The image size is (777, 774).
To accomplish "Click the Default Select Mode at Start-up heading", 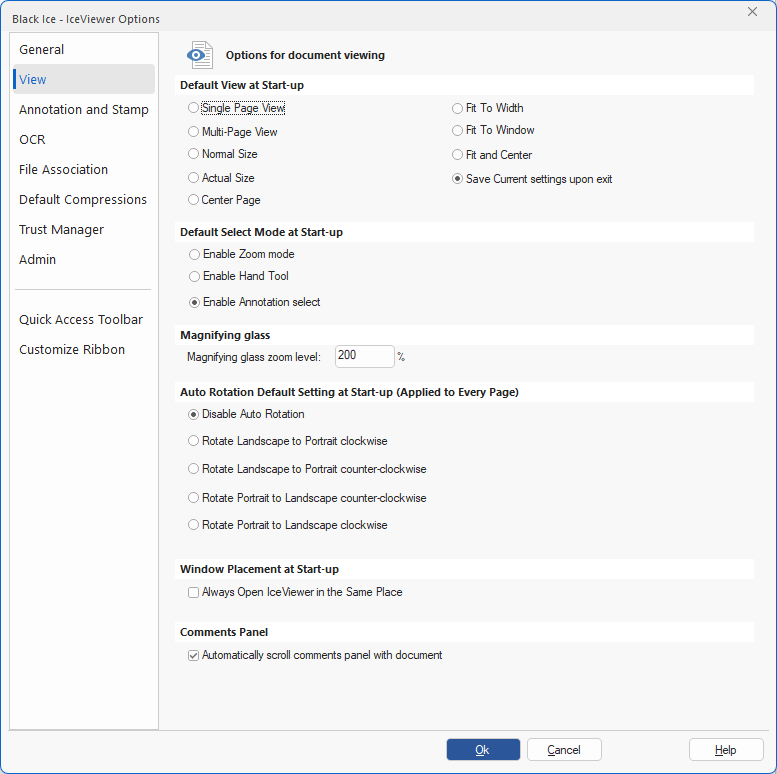I will [x=261, y=232].
